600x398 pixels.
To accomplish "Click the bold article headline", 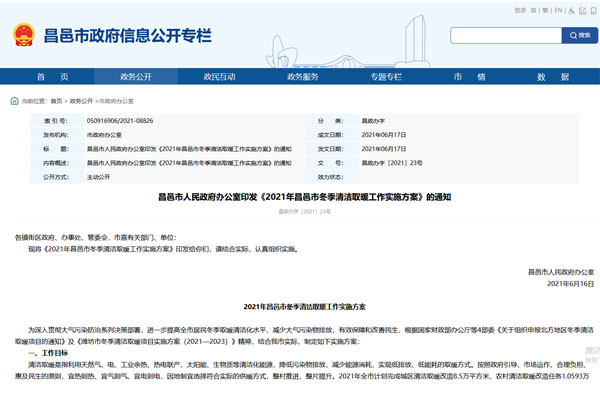I will point(305,197).
